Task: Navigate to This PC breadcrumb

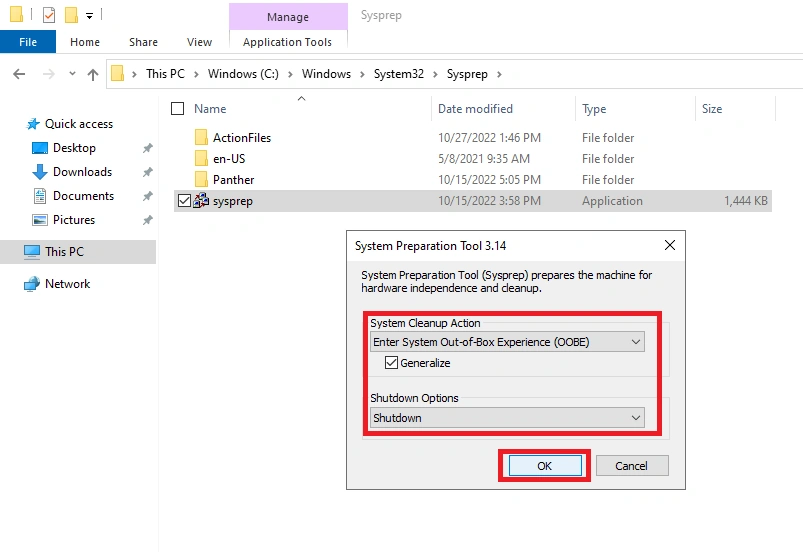Action: pyautogui.click(x=165, y=74)
